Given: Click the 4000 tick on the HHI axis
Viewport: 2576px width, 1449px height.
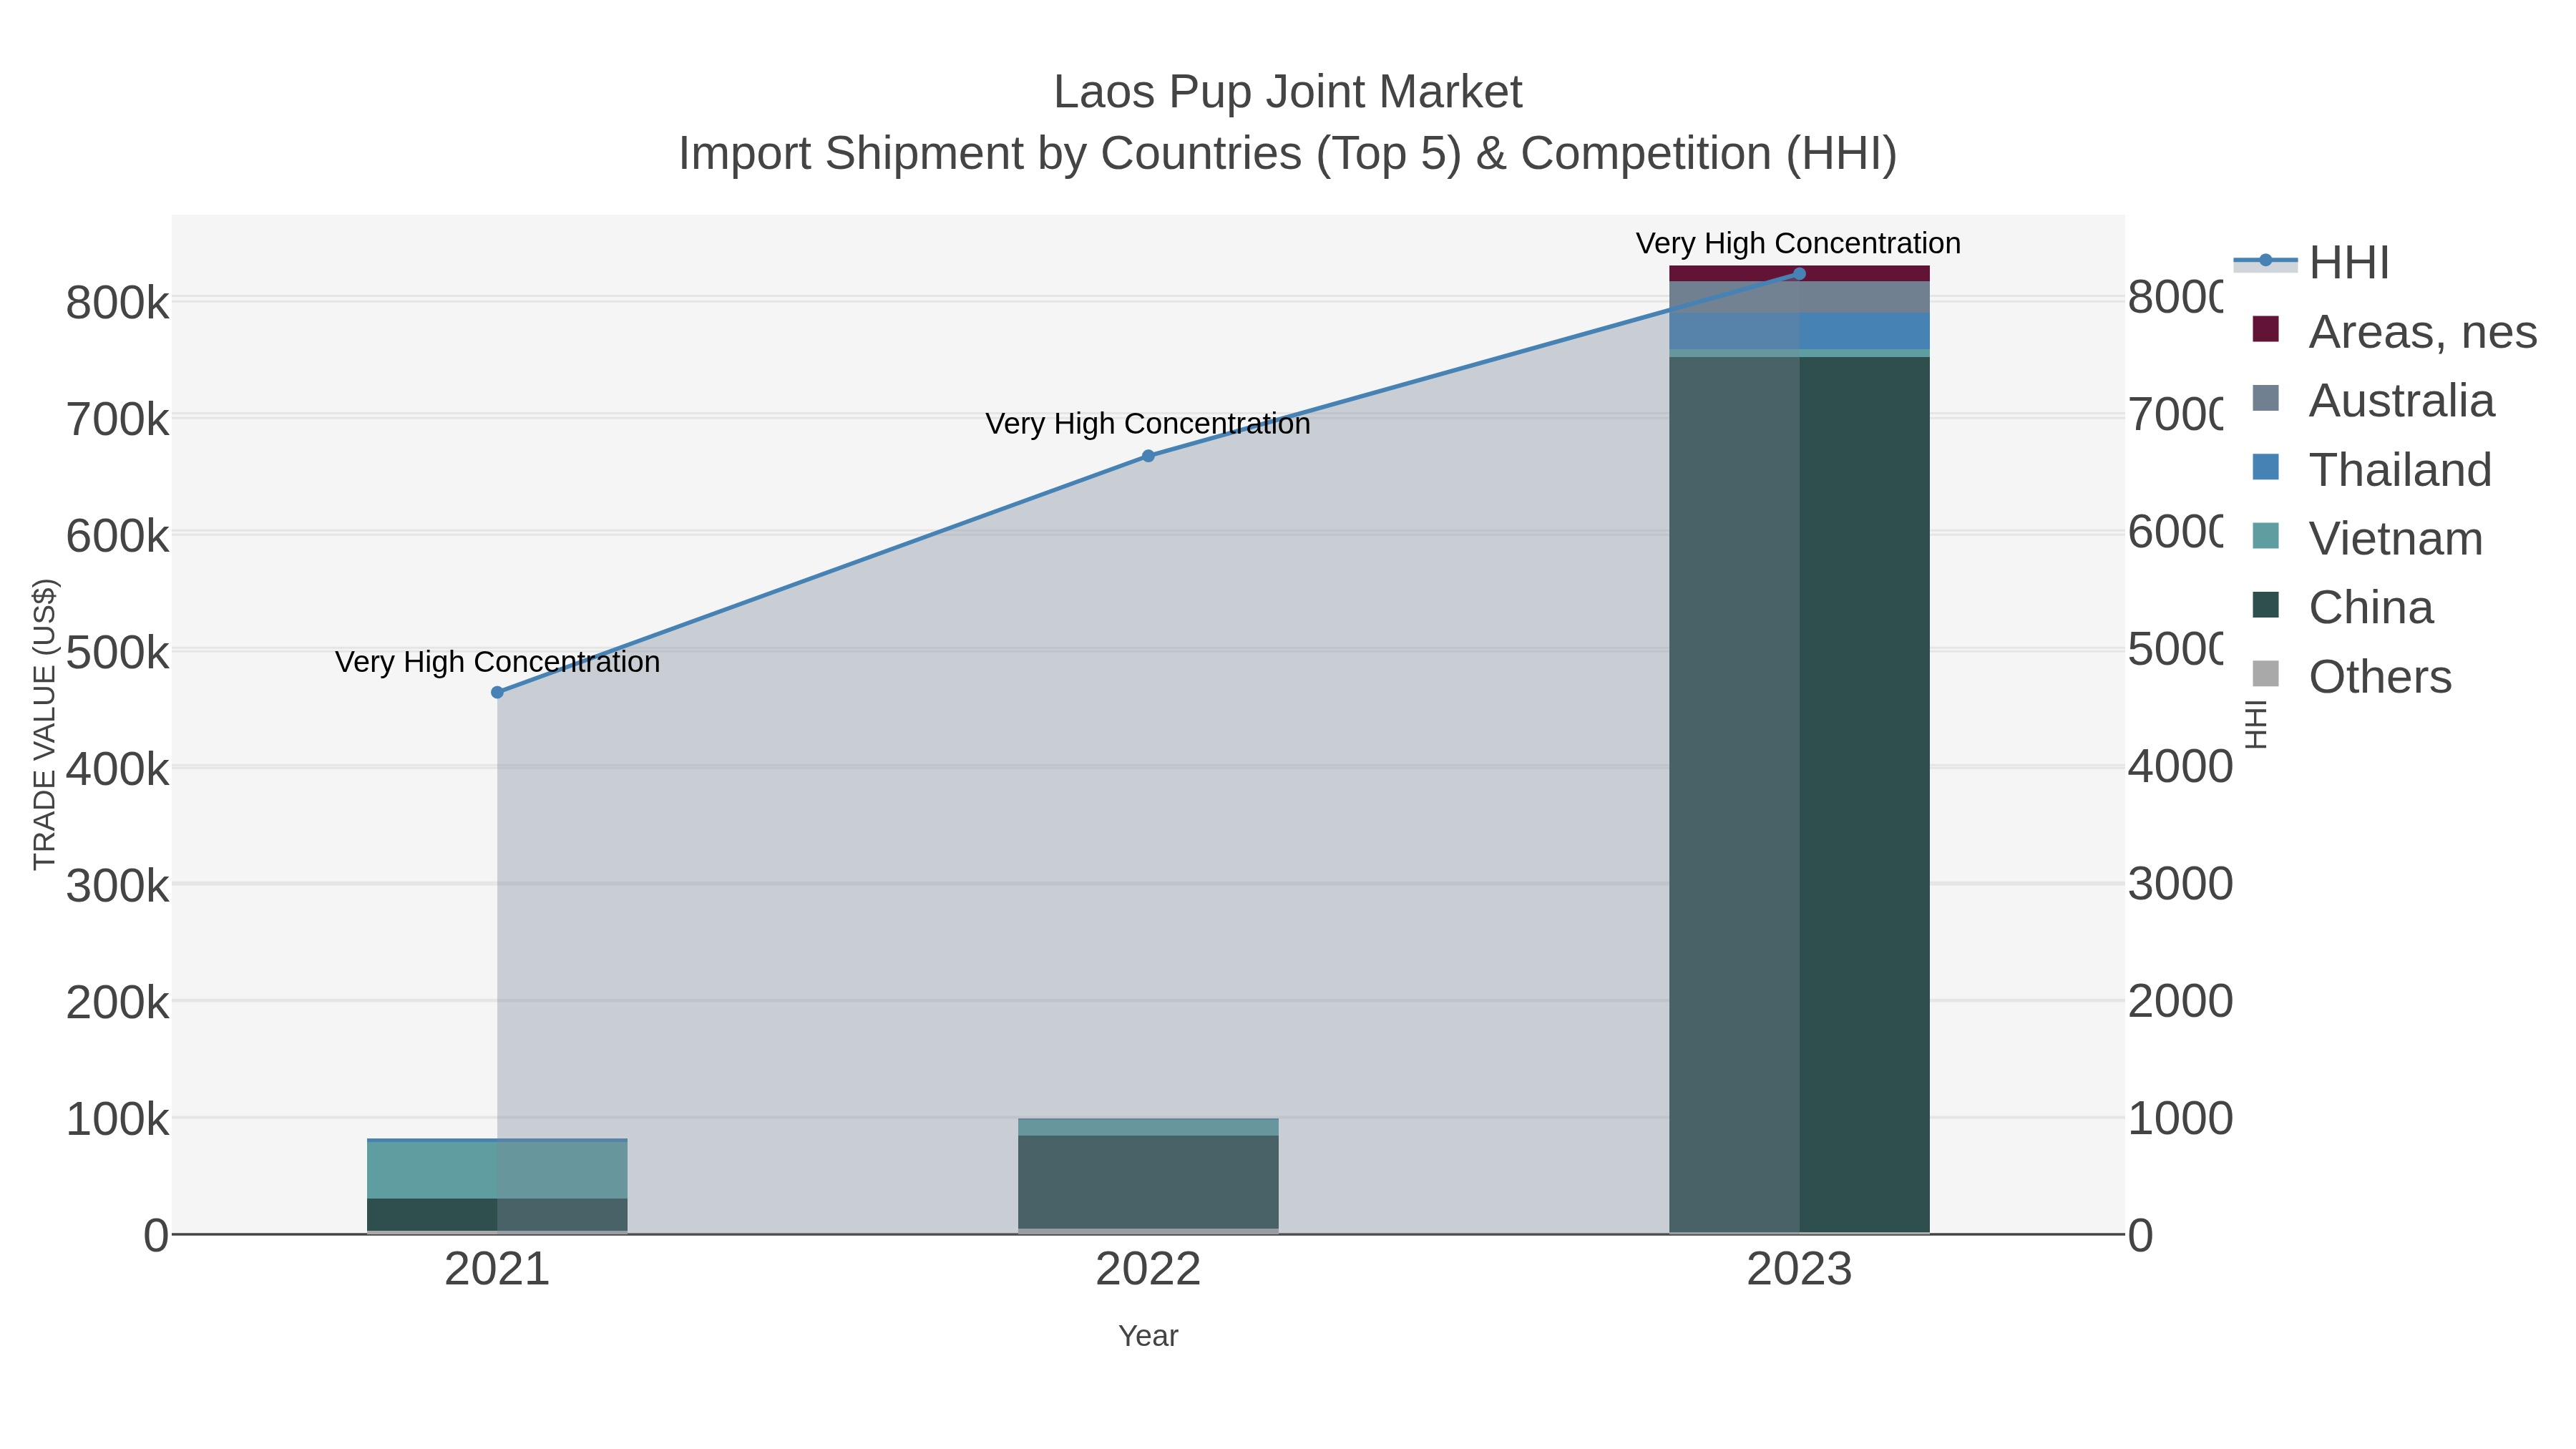Looking at the screenshot, I should coord(2180,767).
